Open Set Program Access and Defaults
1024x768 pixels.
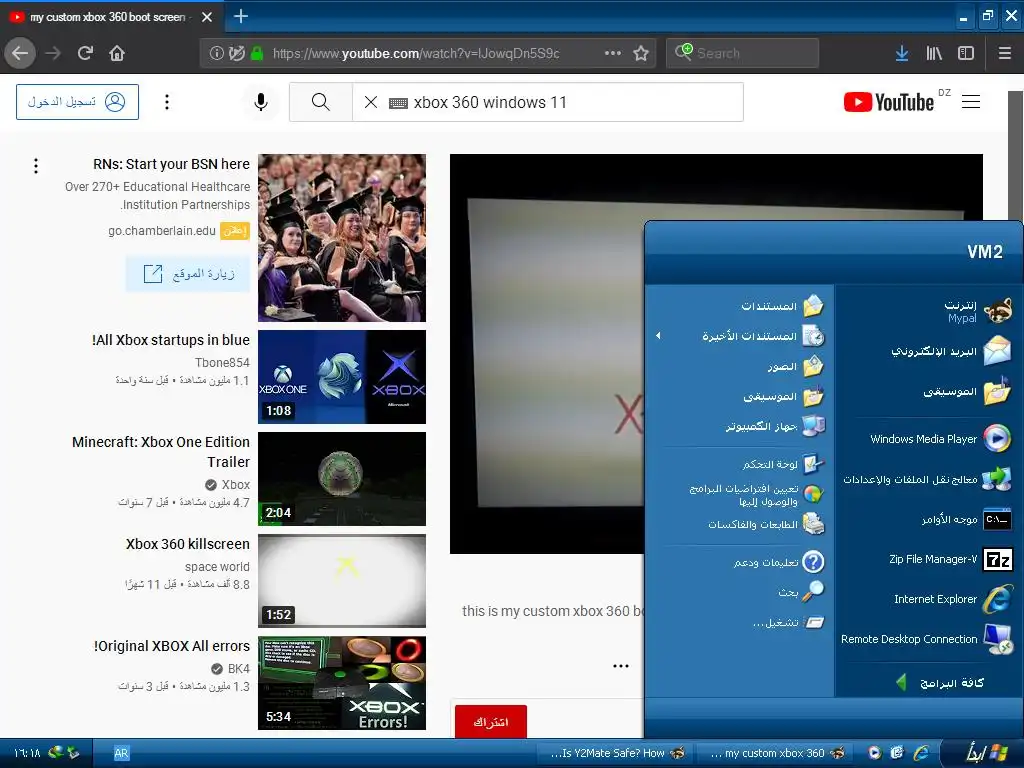coord(756,494)
